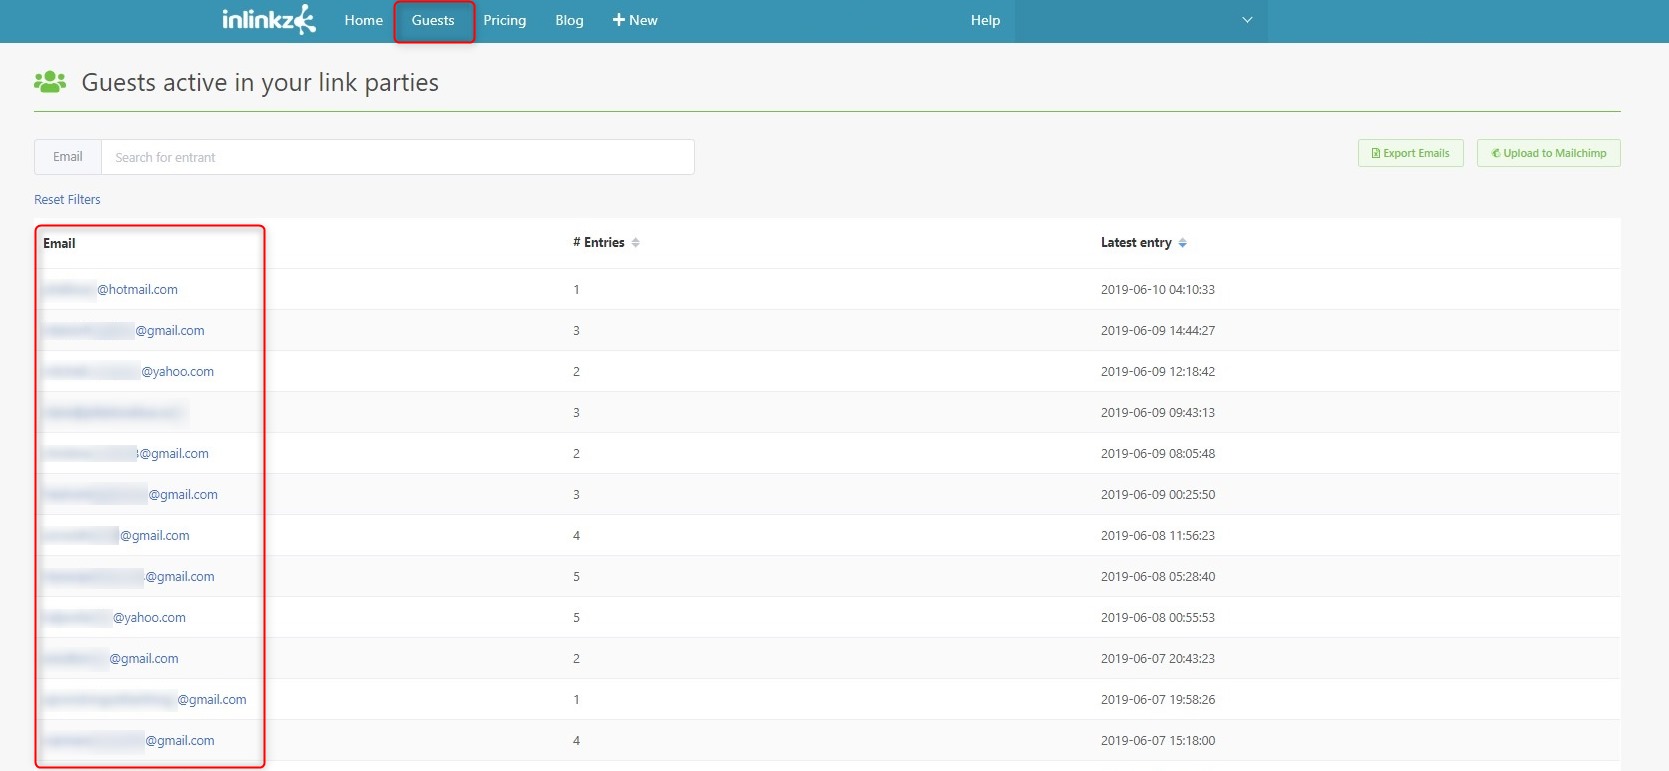Viewport: 1669px width, 771px height.
Task: Open guest email with 2019-06-08 11:56:23 entry
Action: coord(116,536)
